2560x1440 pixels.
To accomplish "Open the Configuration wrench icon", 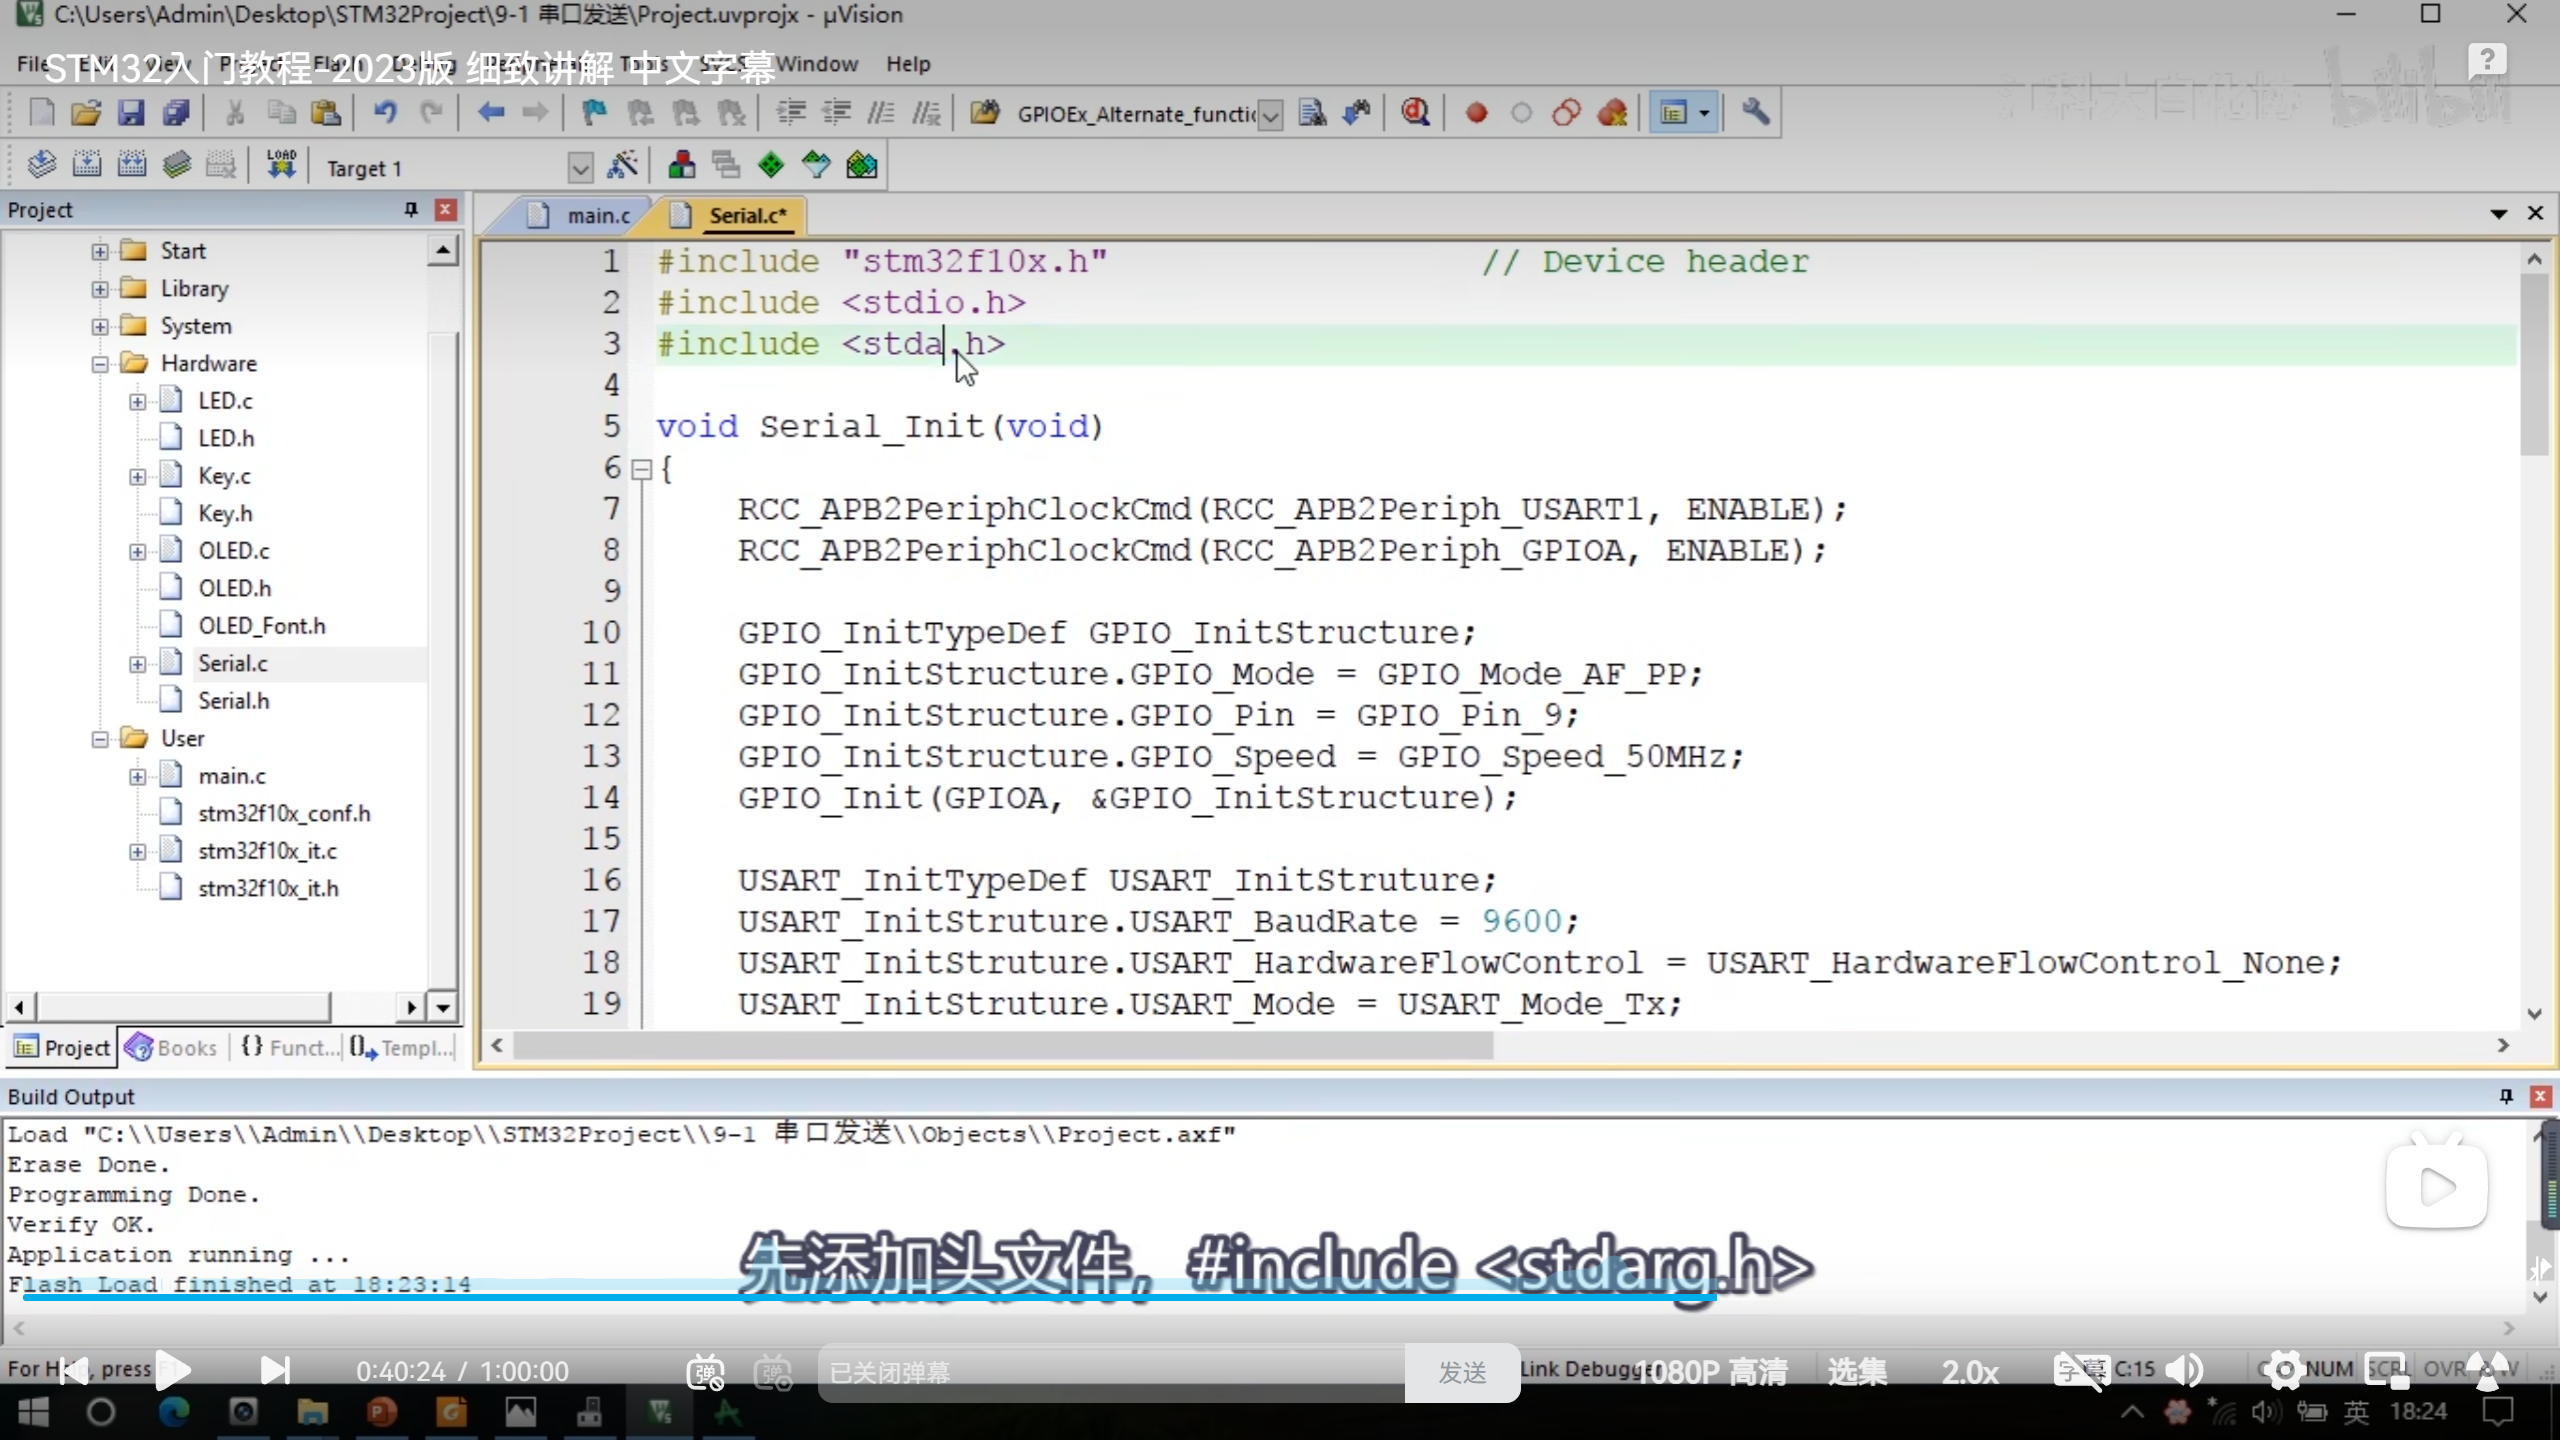I will point(1756,113).
